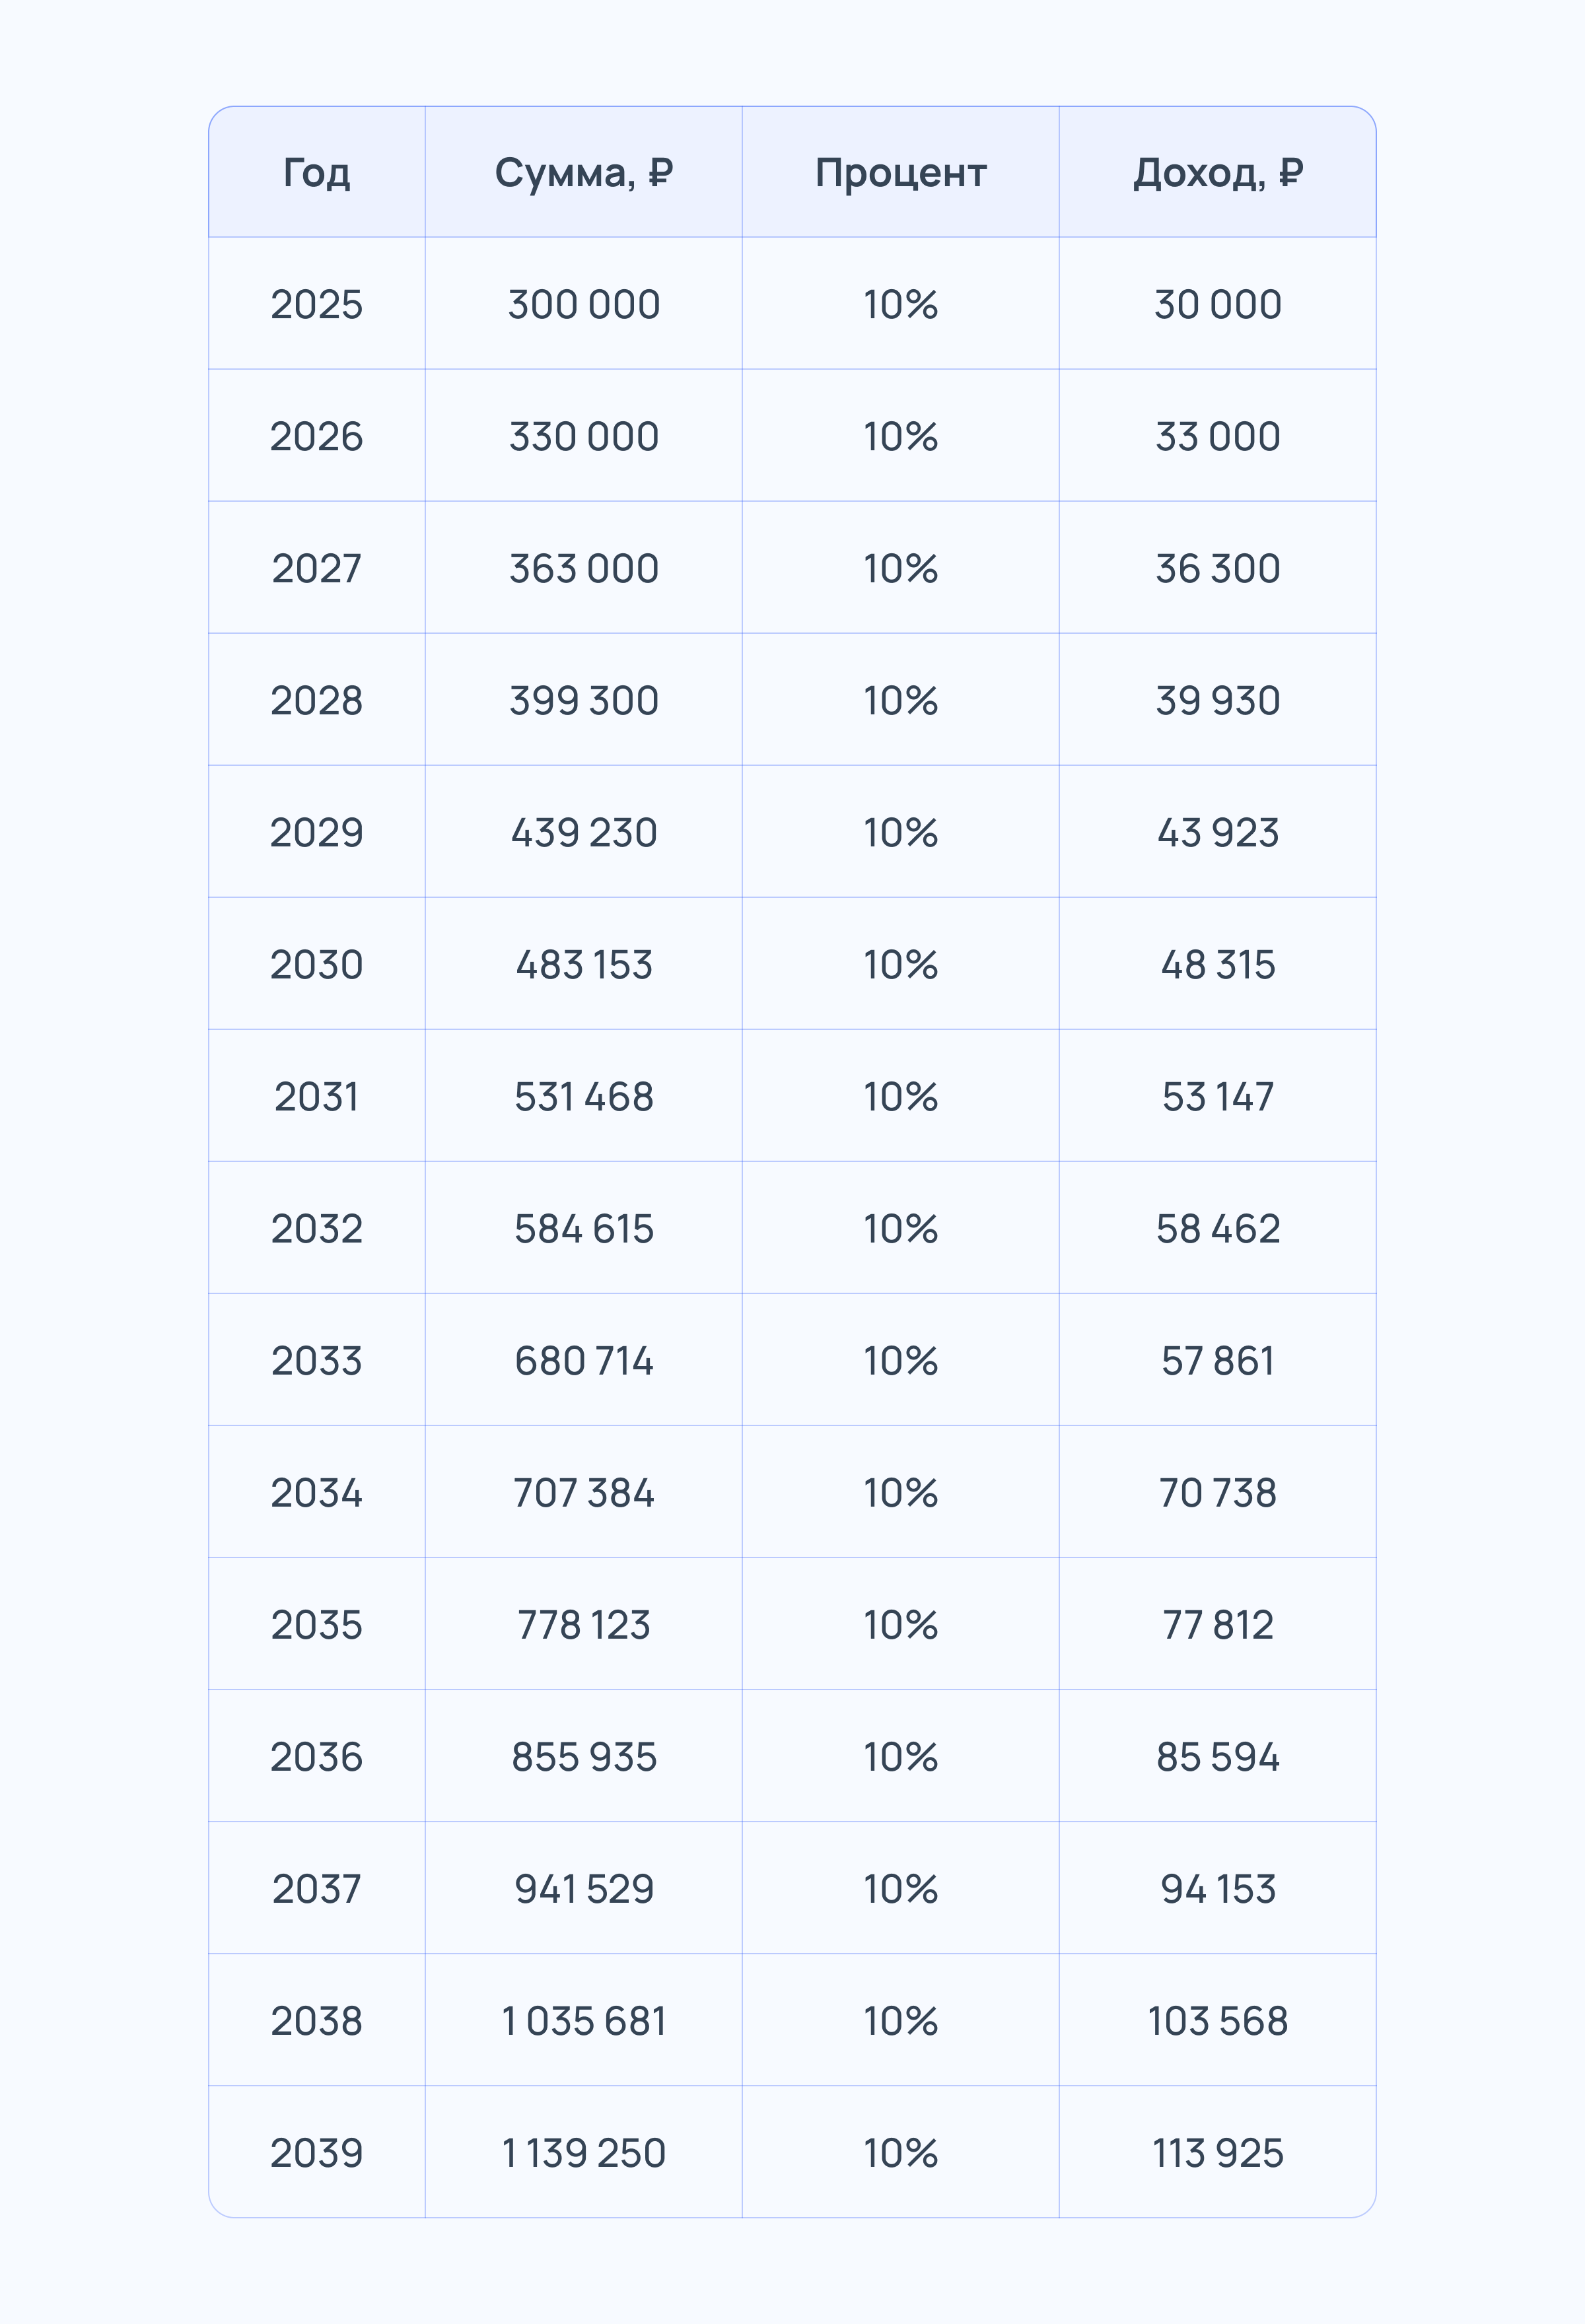Select the sum 941 529 cell
The height and width of the screenshot is (2324, 1585).
click(x=583, y=1888)
